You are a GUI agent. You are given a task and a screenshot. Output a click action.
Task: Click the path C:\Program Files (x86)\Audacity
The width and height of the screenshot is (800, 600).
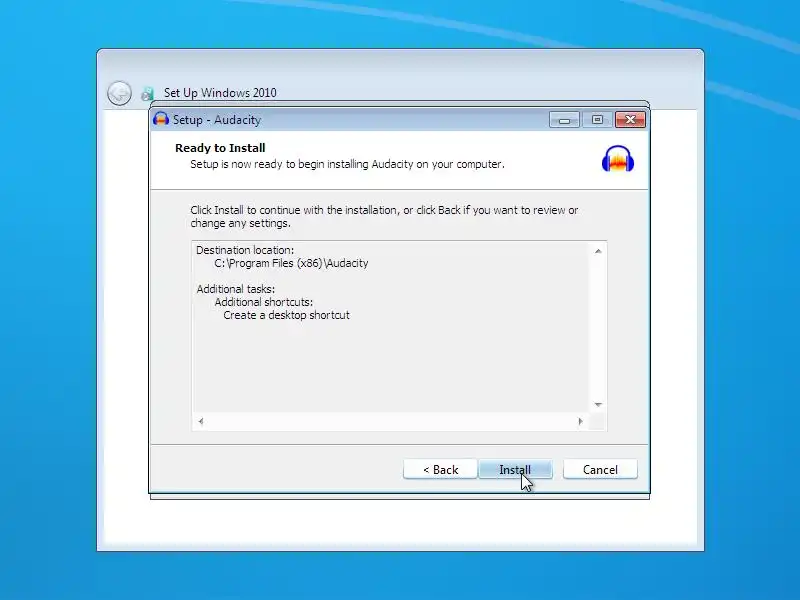[x=291, y=263]
